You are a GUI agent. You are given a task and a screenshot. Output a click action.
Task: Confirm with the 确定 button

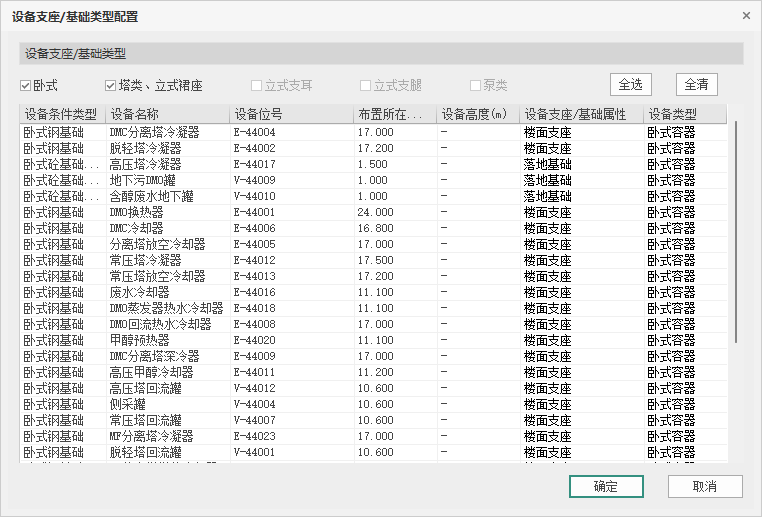(606, 486)
